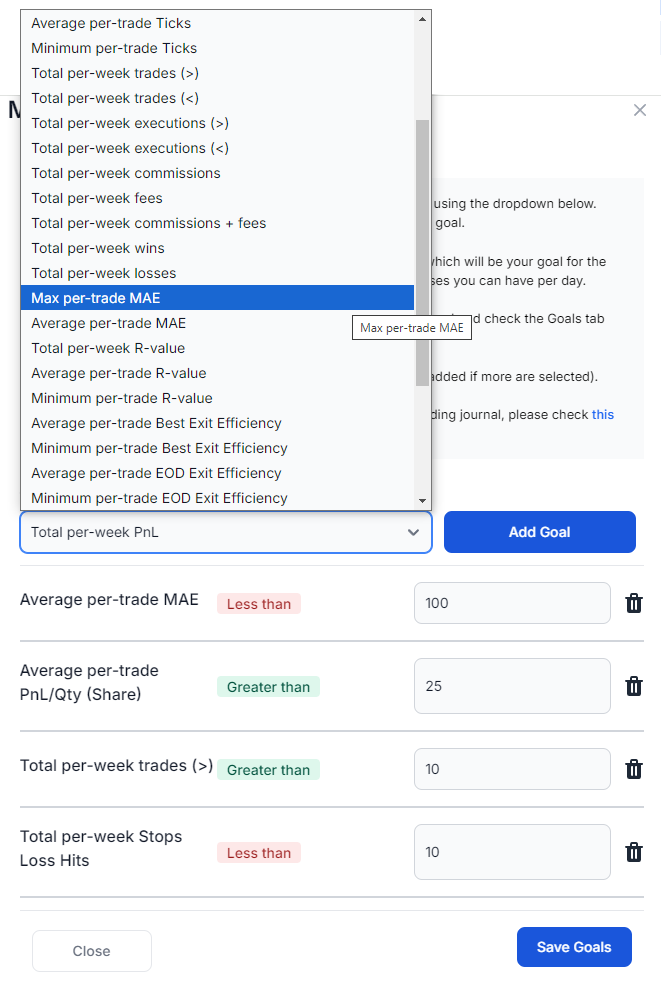
Task: Click the chevron on the goal selector
Action: (x=413, y=532)
